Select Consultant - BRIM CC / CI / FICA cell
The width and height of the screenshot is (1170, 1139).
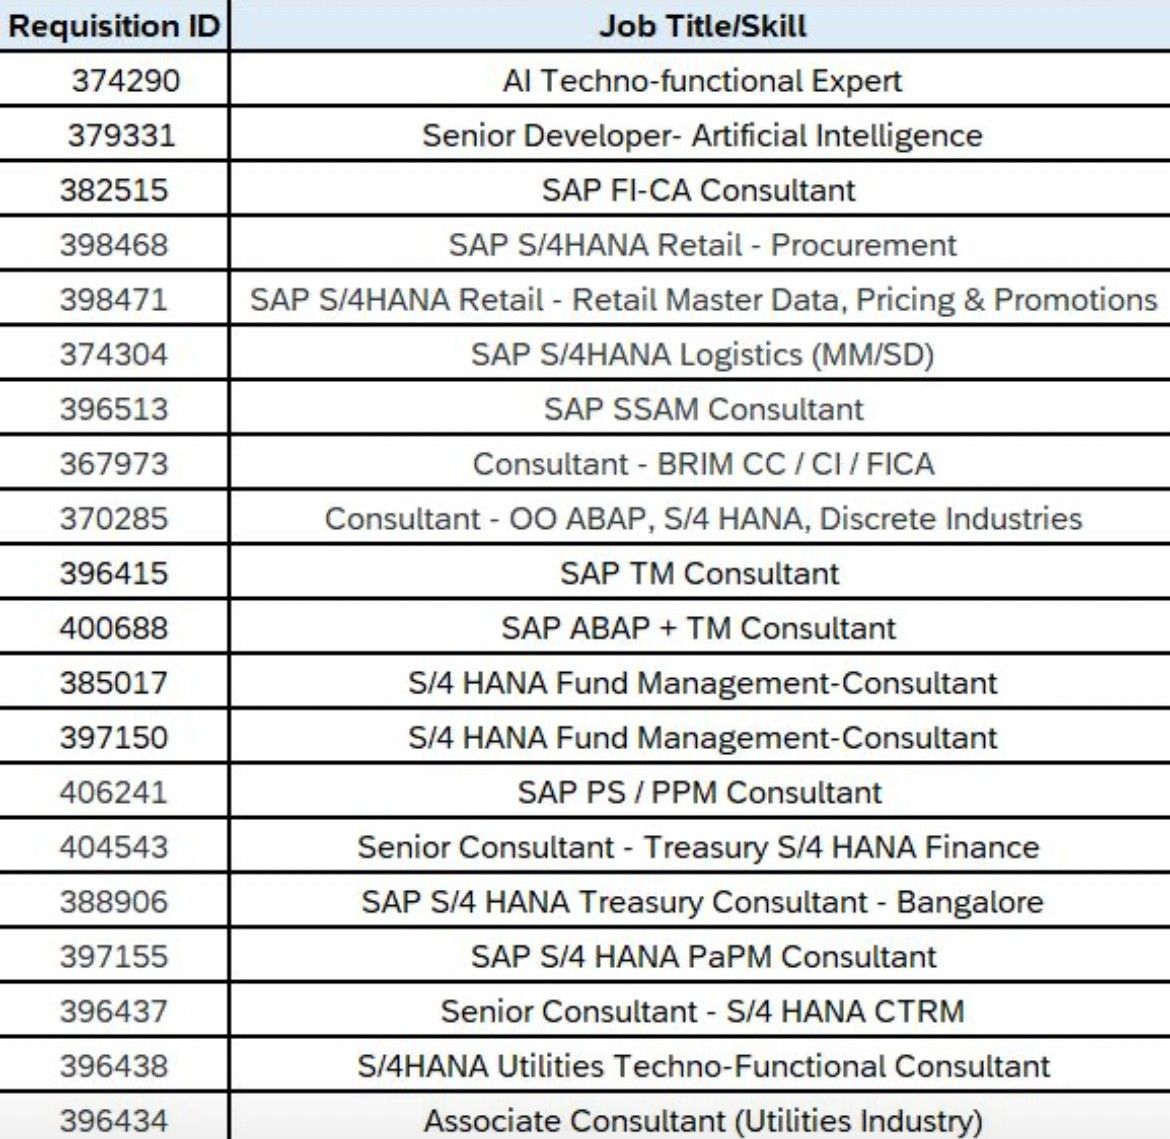point(701,463)
